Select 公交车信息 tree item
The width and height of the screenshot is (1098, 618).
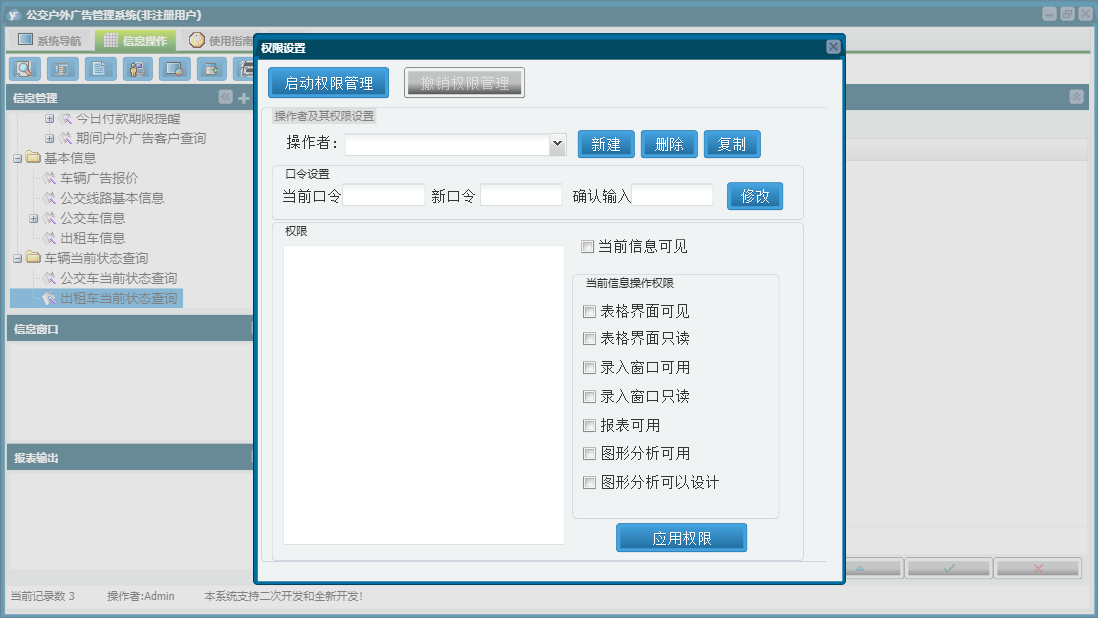[x=92, y=218]
